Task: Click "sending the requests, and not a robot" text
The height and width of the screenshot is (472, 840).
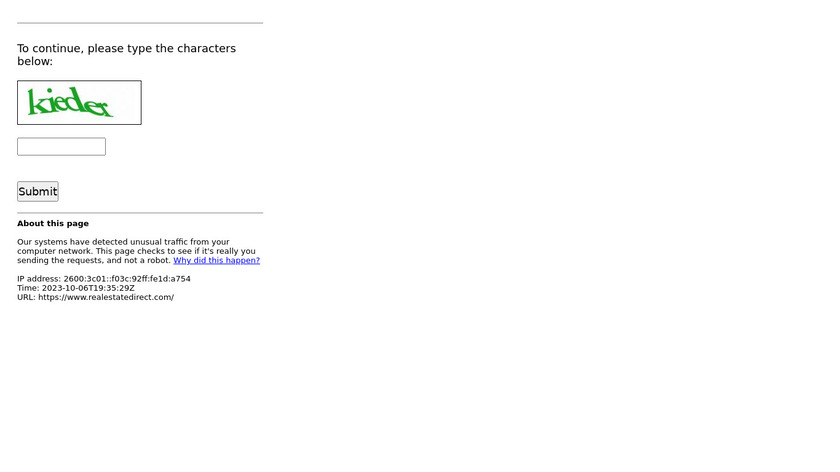Action: pyautogui.click(x=93, y=260)
